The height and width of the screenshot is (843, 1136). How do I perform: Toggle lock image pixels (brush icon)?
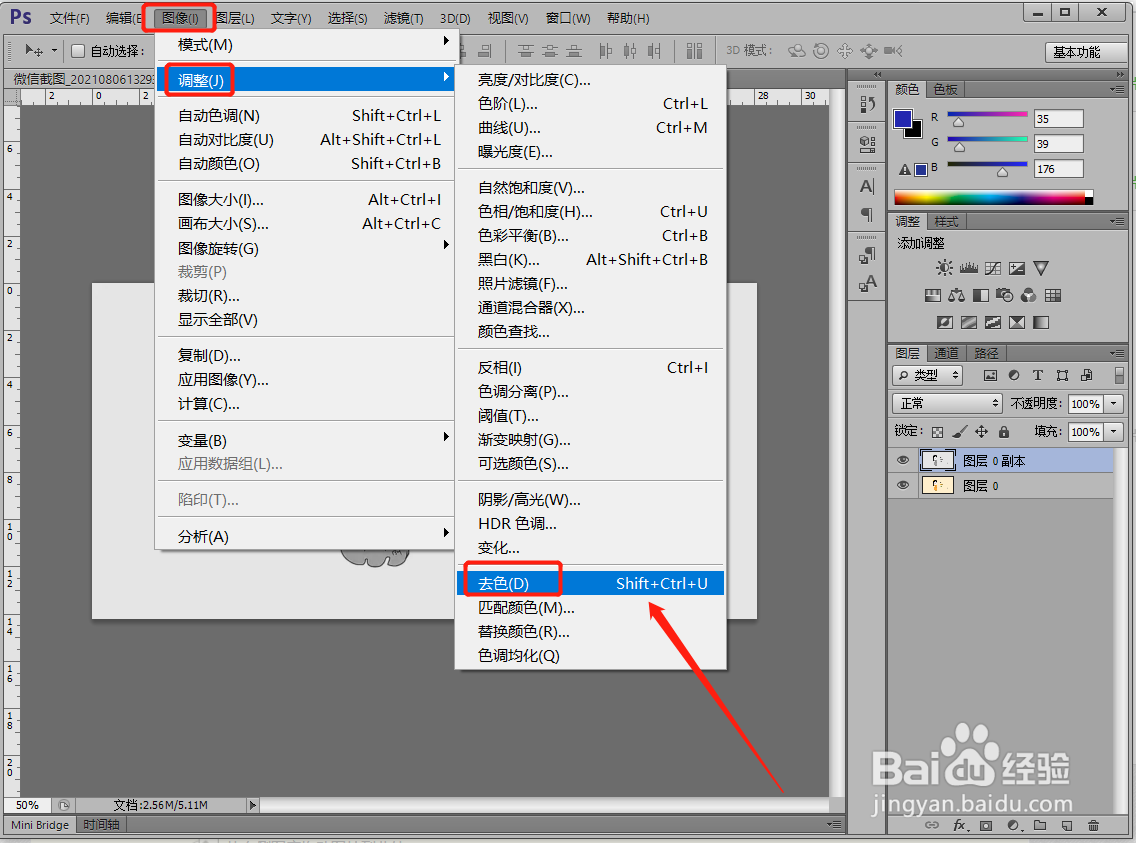pos(959,432)
